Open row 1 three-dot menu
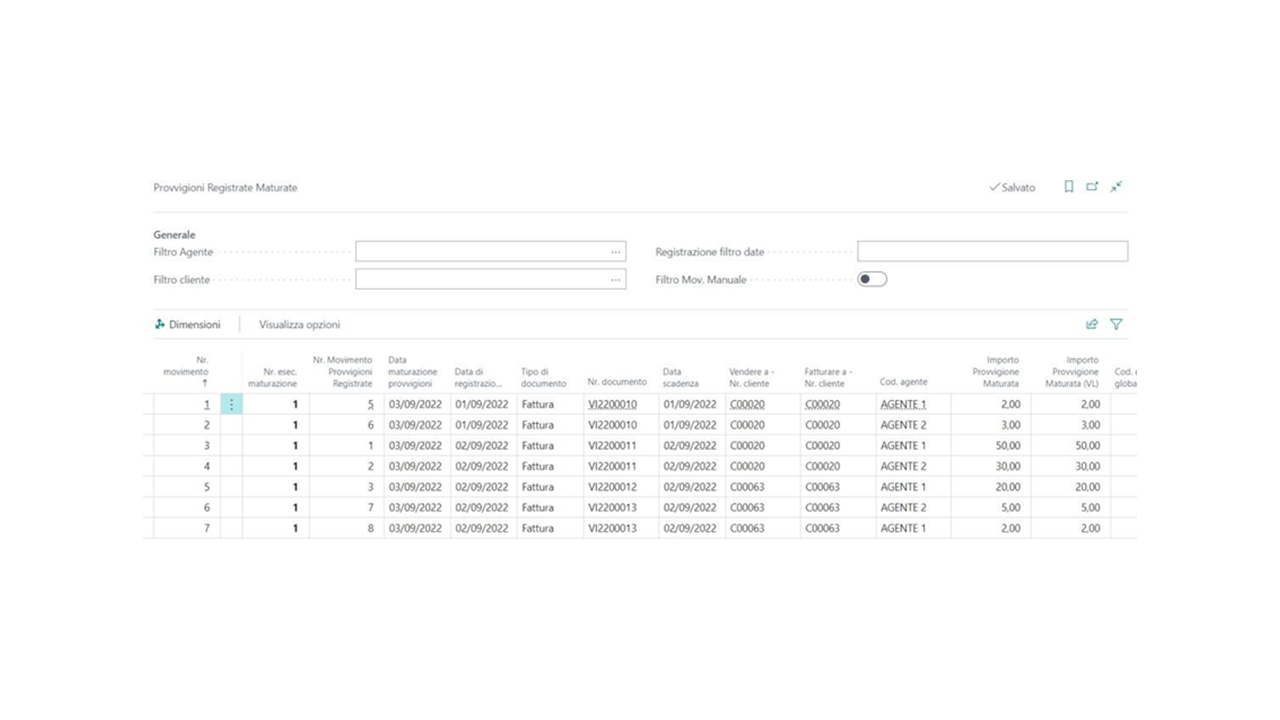 231,404
